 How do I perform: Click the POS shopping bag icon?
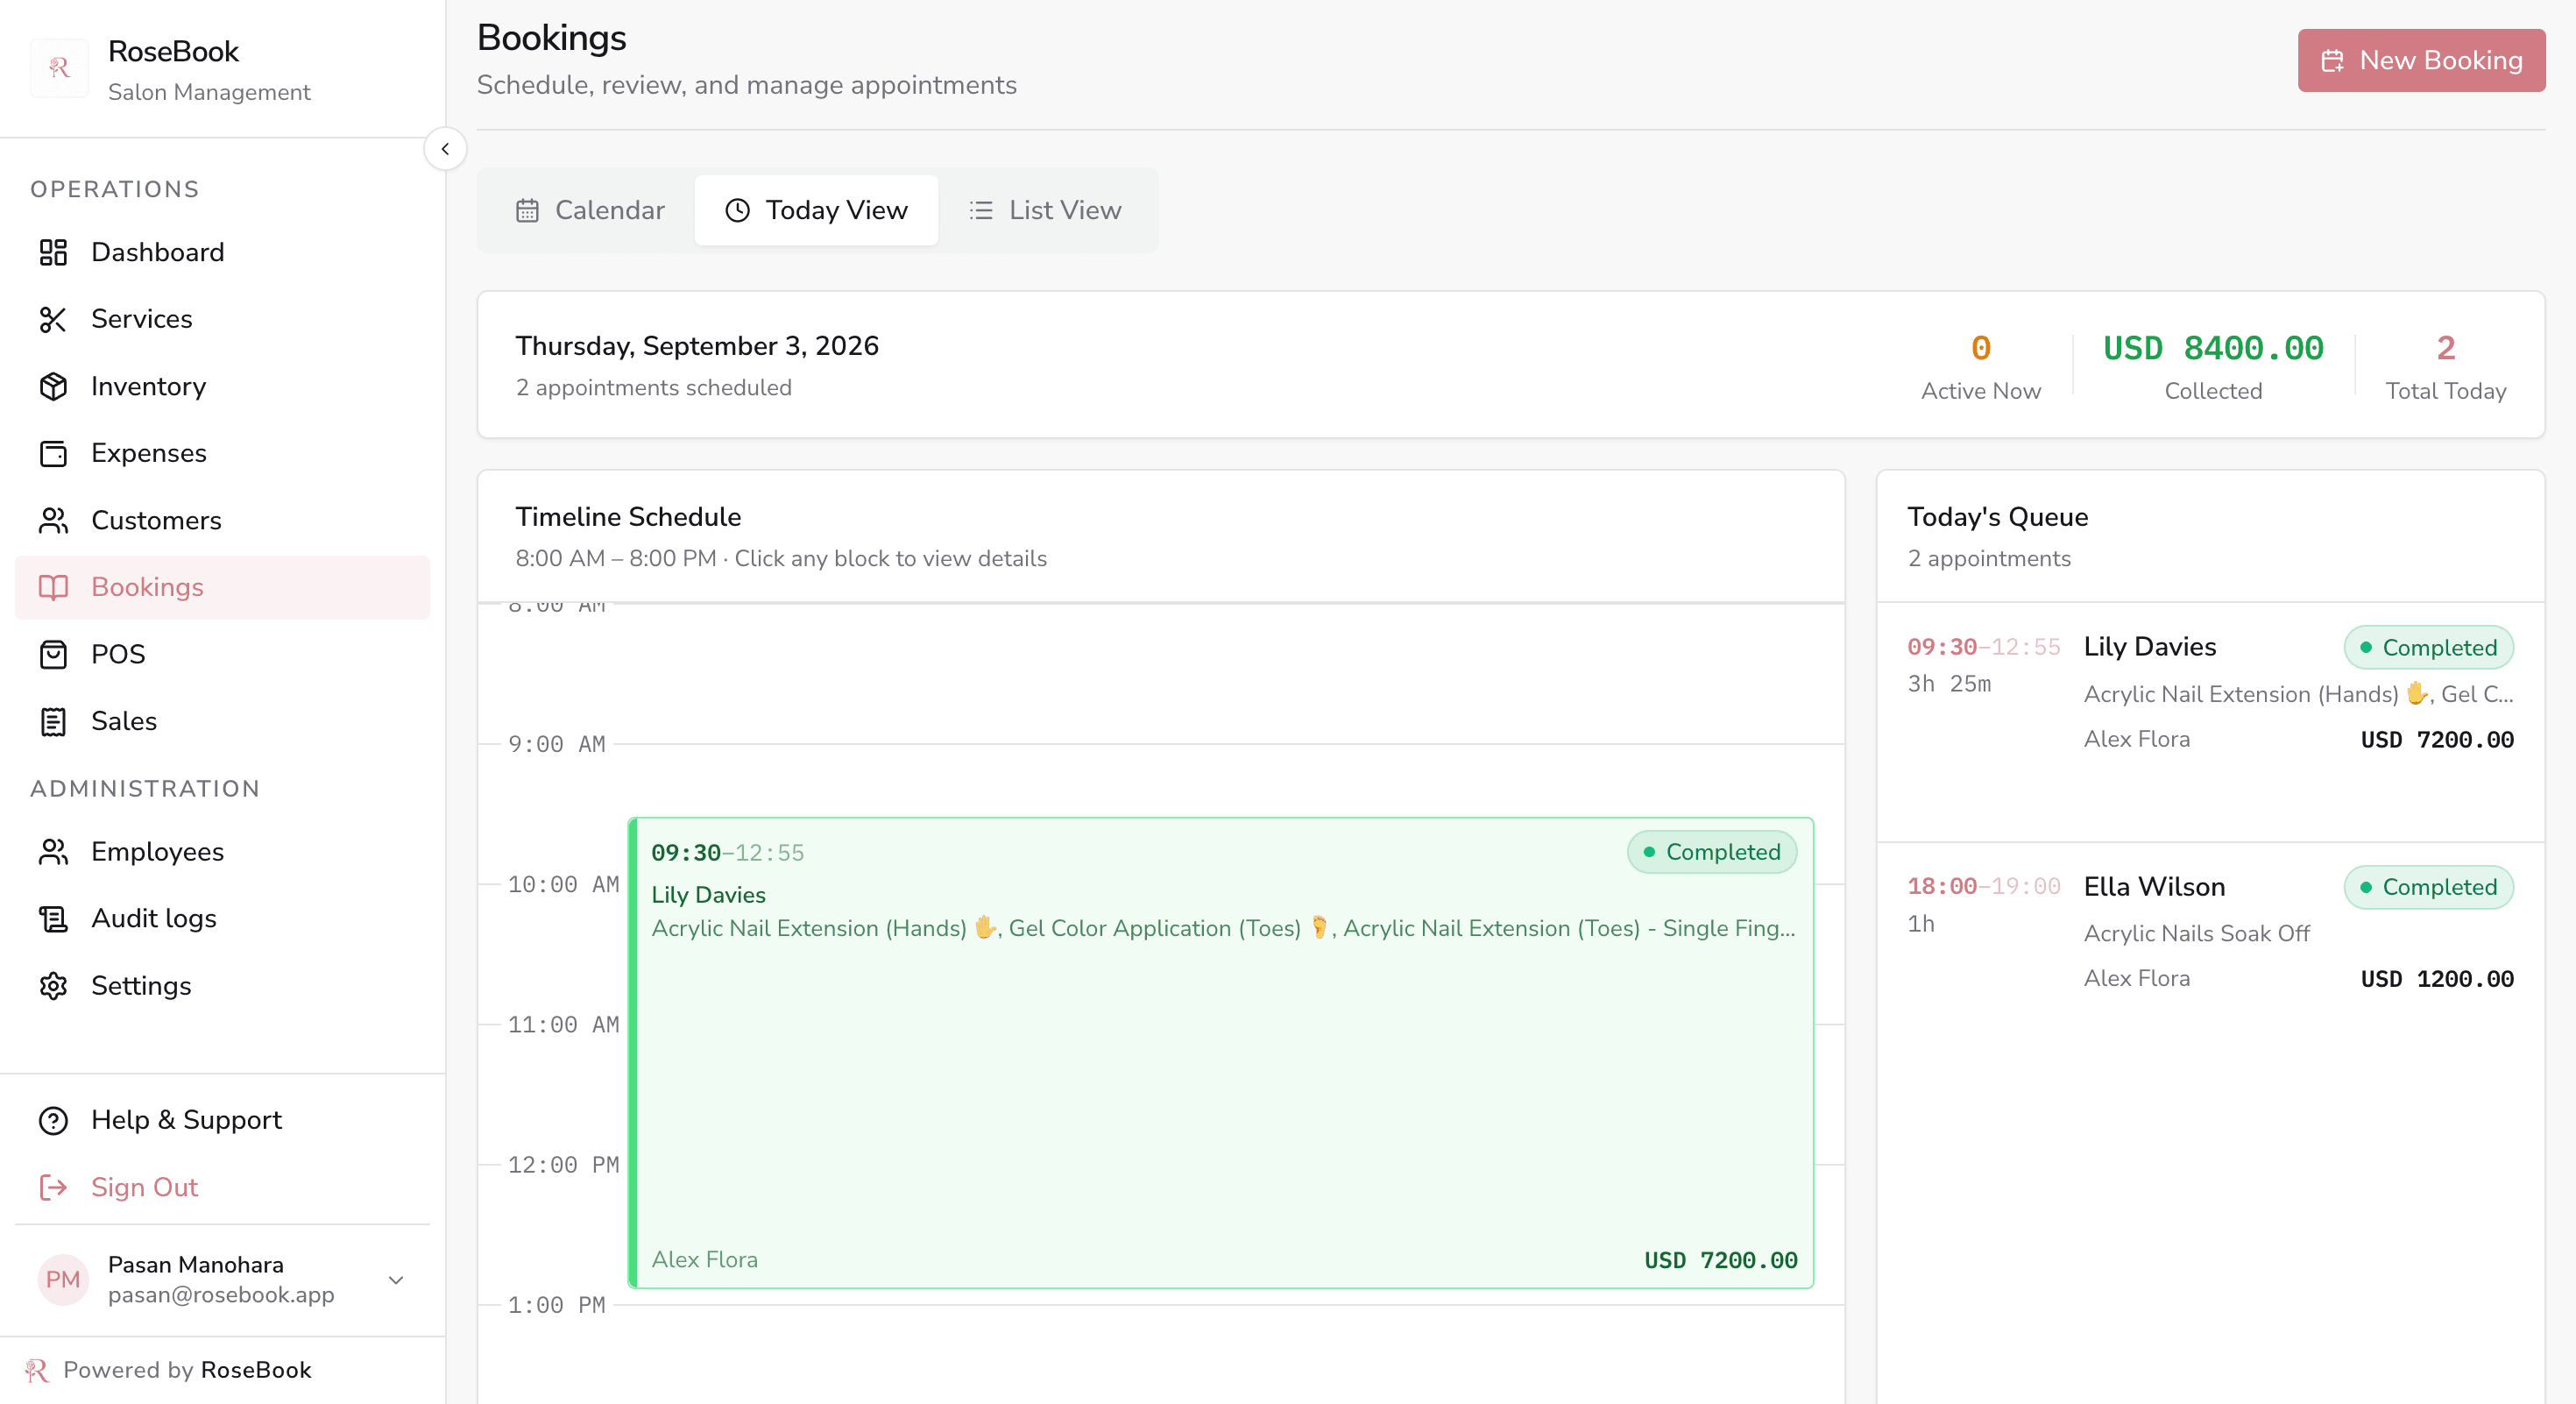pyautogui.click(x=53, y=654)
